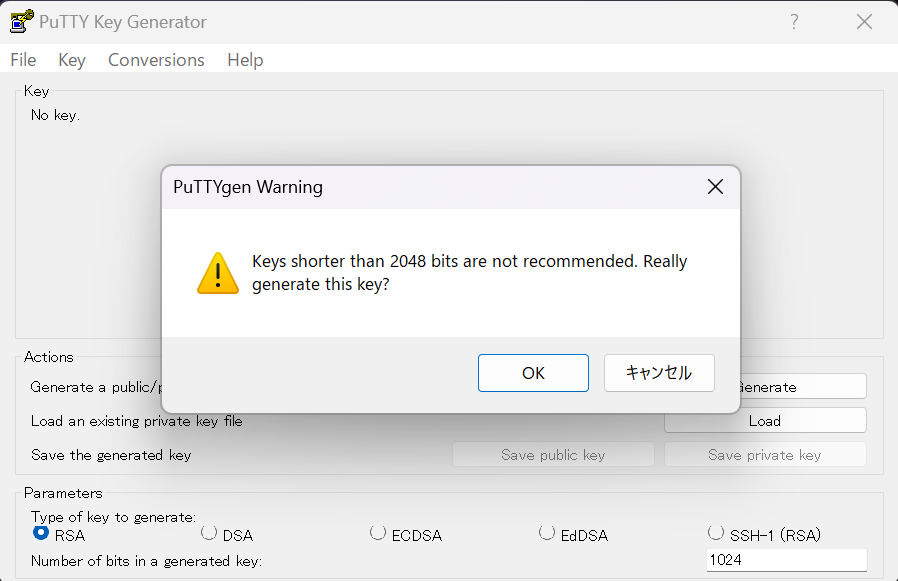Choose ECDSA key type radio button

click(378, 533)
